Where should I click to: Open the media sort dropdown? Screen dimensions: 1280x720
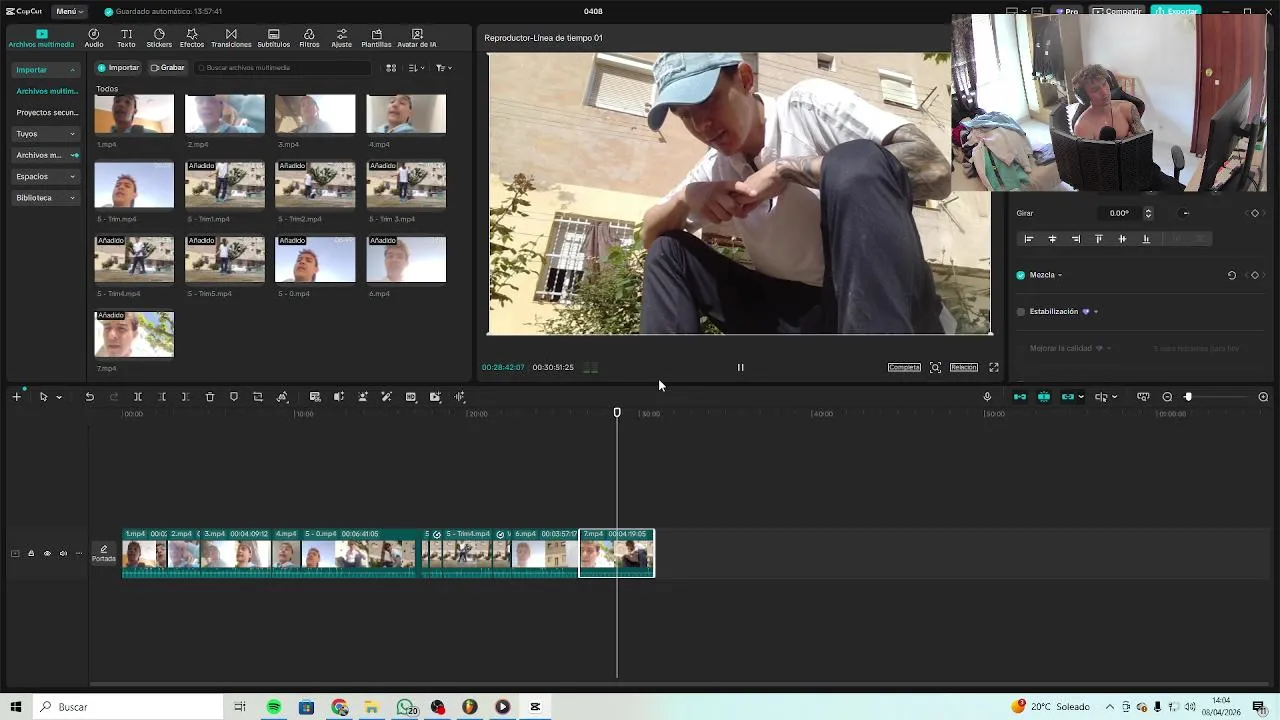417,68
